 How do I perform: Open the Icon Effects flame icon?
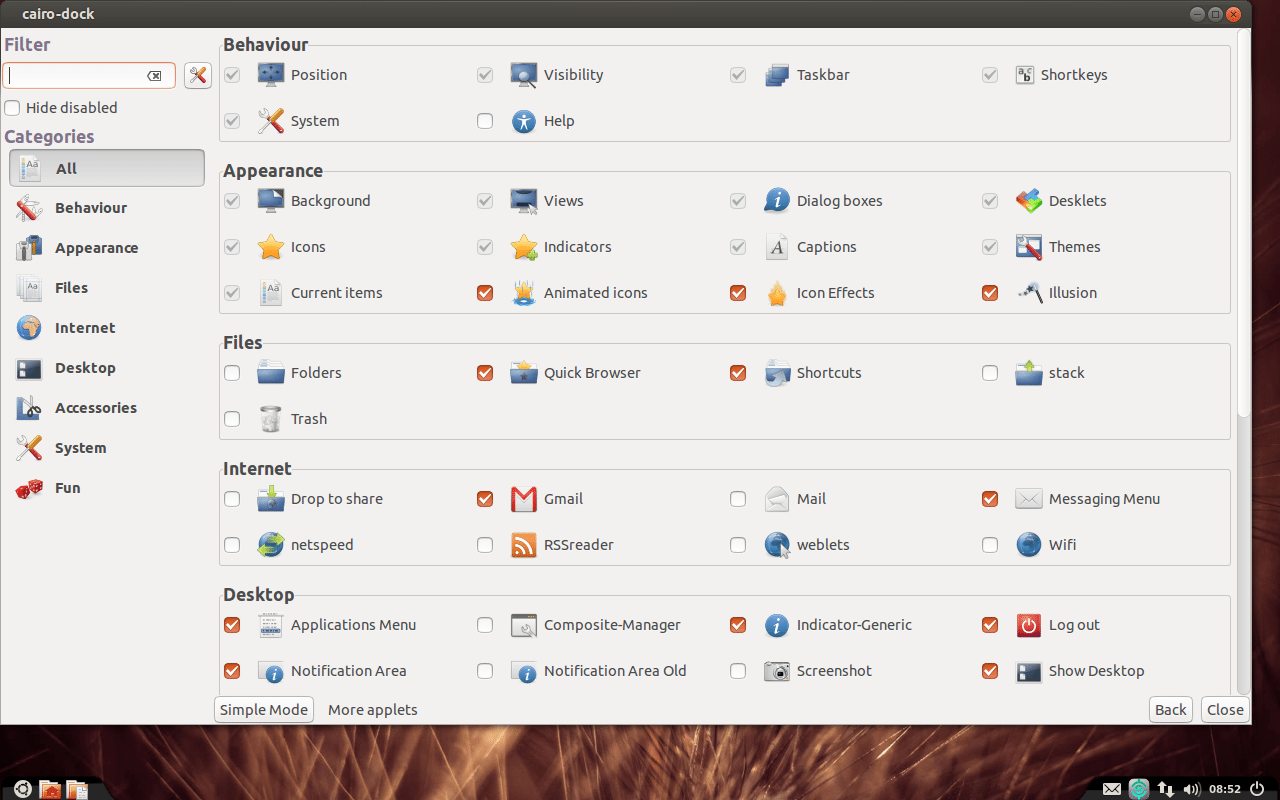pyautogui.click(x=777, y=293)
